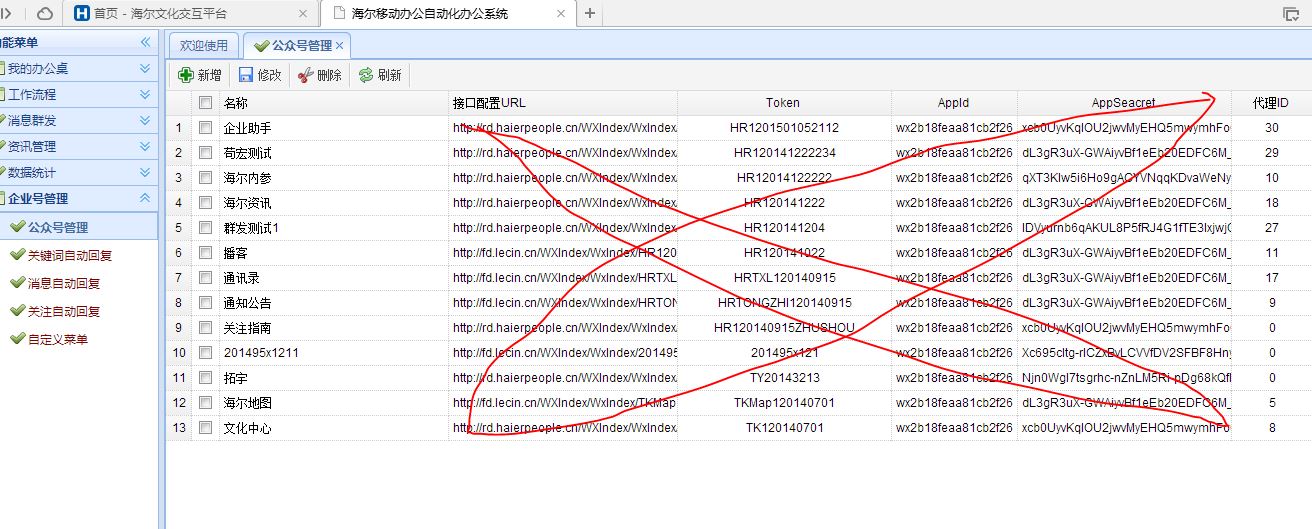Check the box for row 群发测试1
The image size is (1312, 529).
[x=205, y=228]
